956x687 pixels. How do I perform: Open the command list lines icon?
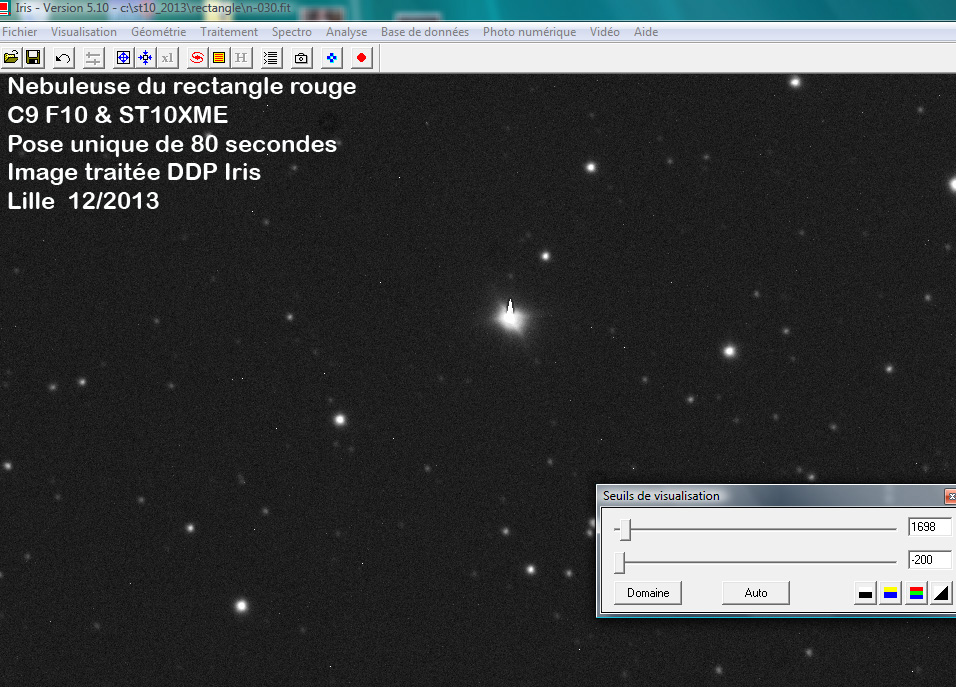click(271, 58)
